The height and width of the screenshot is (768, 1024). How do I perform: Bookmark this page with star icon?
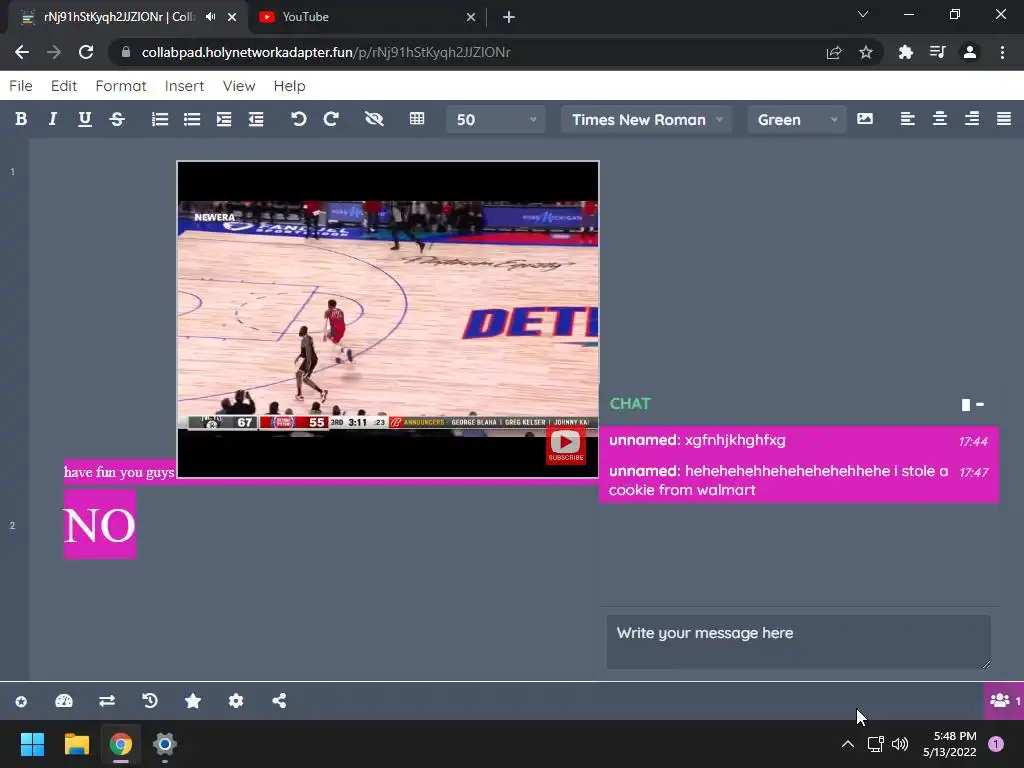866,52
